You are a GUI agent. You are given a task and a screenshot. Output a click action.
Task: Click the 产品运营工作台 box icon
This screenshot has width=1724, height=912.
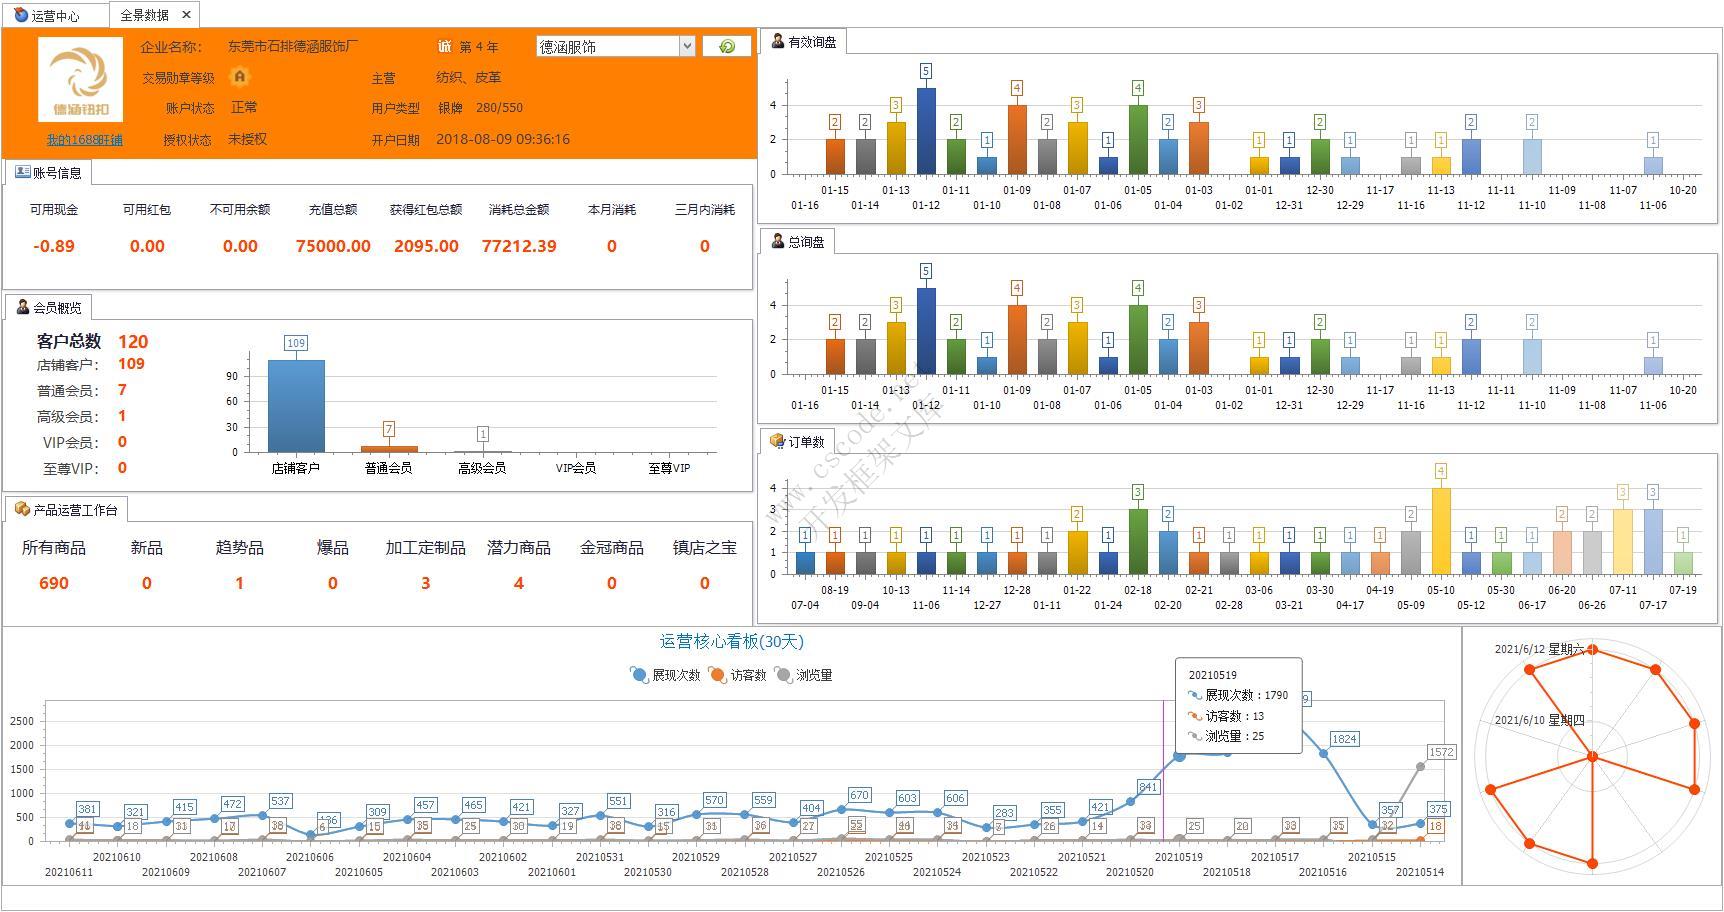tap(22, 509)
